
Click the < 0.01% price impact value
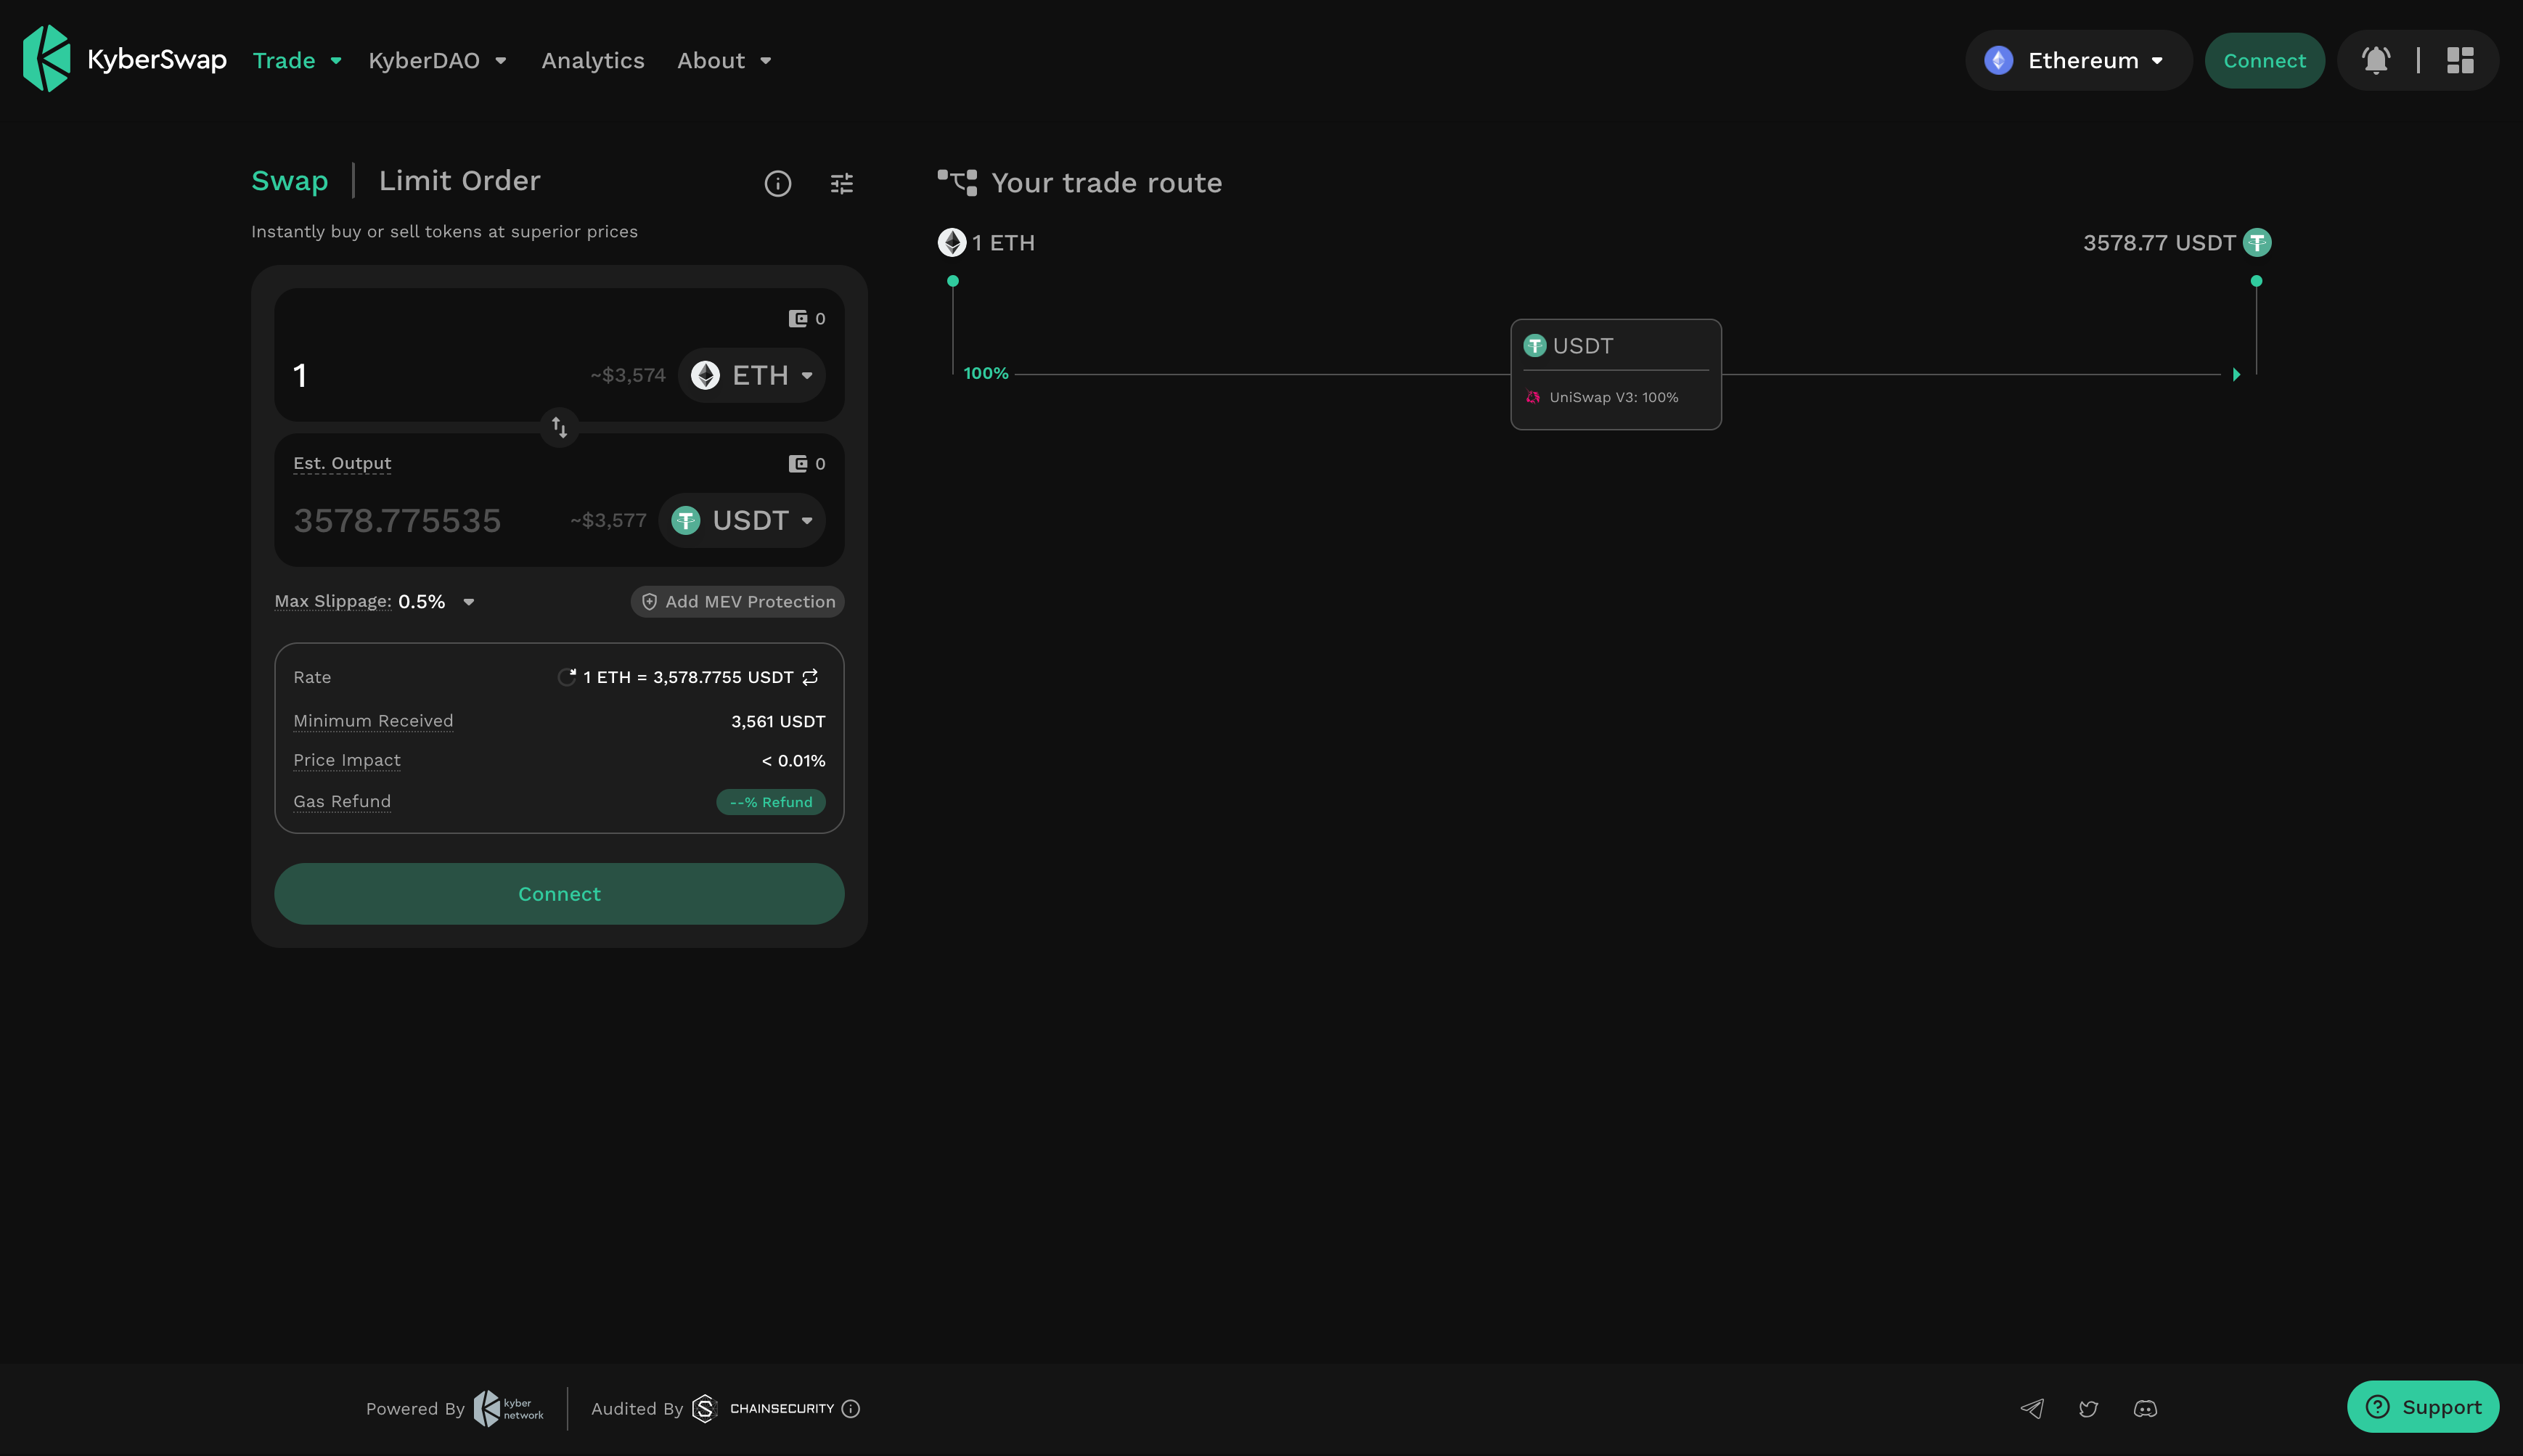point(794,761)
